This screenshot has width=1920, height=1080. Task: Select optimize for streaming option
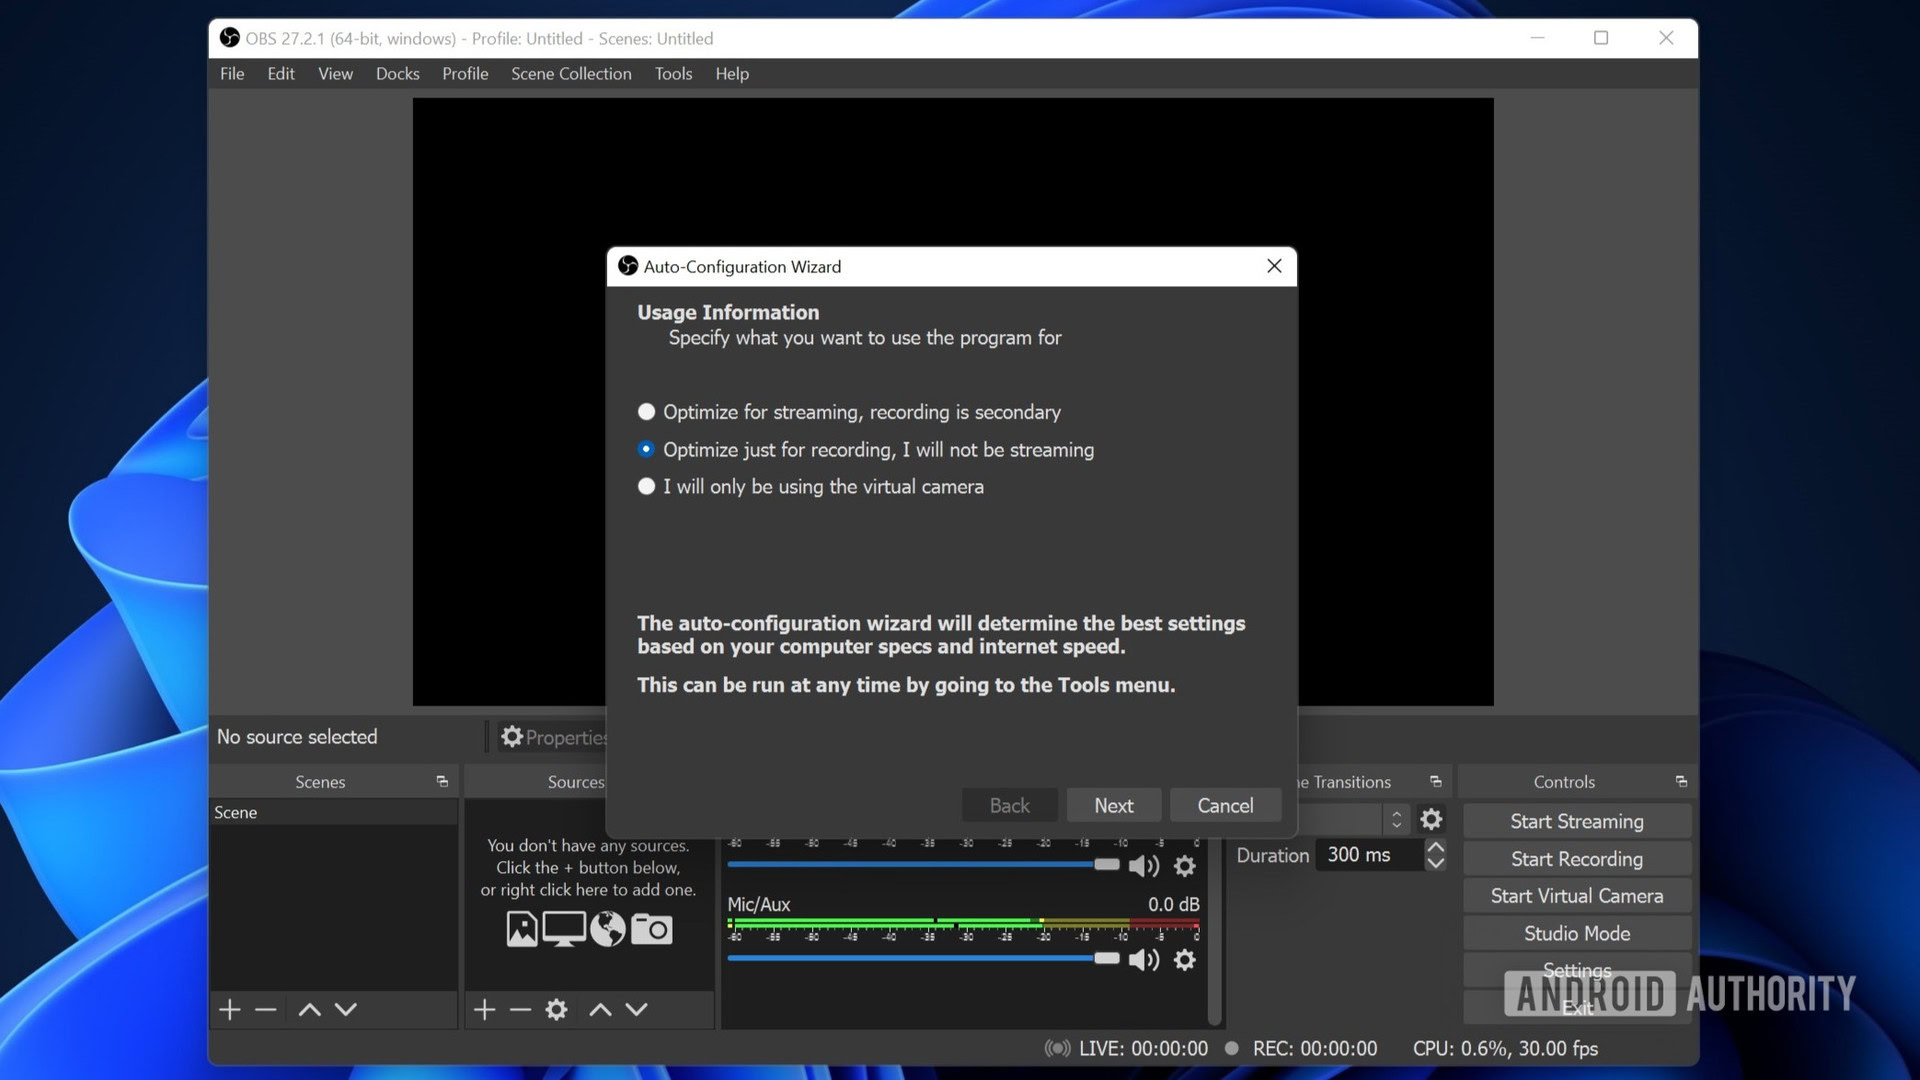click(x=645, y=411)
